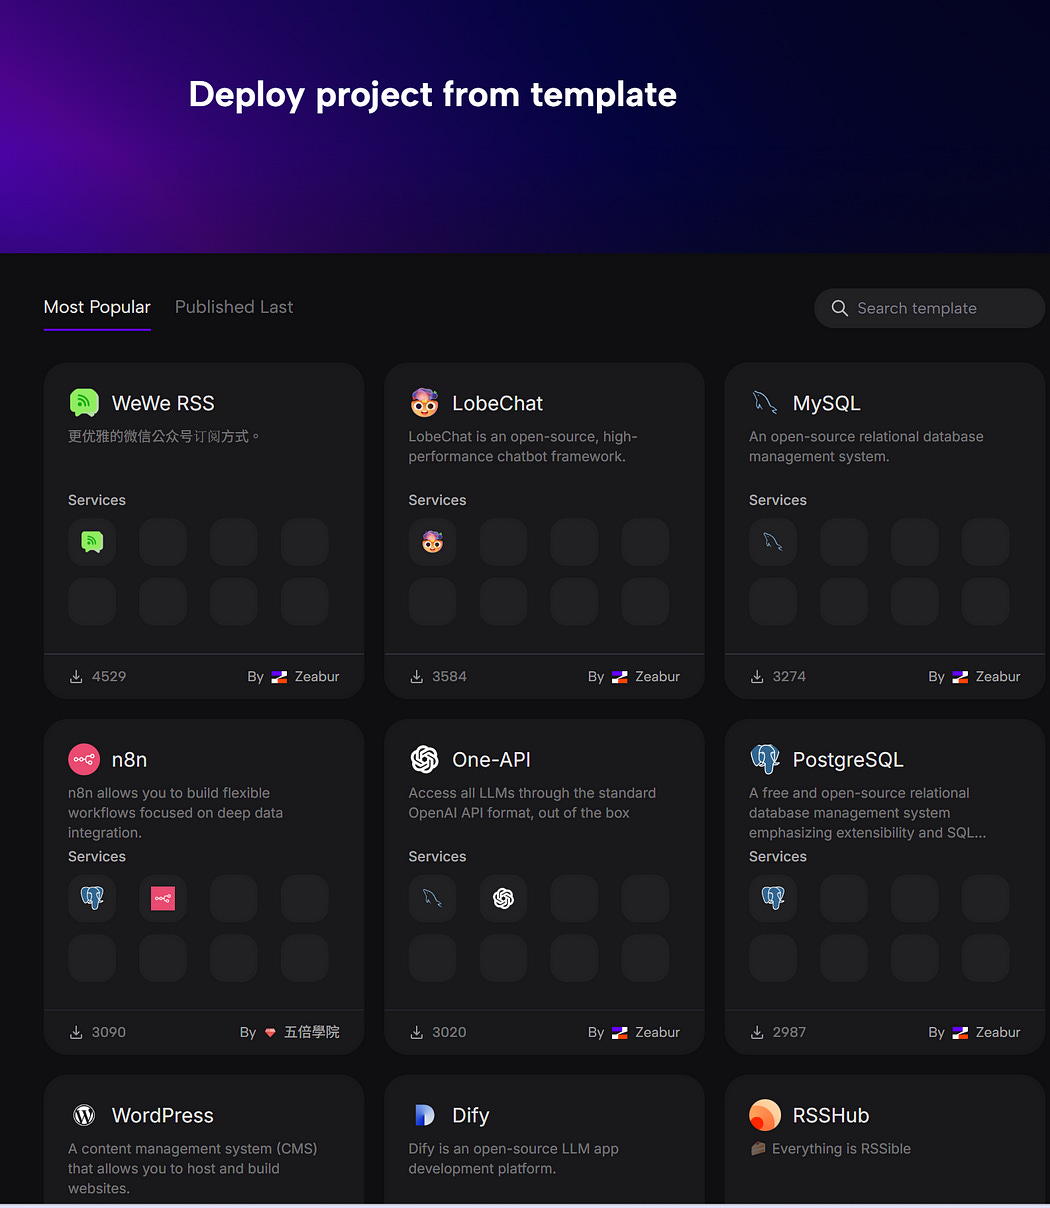Click LobeChat 'open-source, high-performance chatbot' description
Image resolution: width=1050 pixels, height=1208 pixels.
(x=523, y=446)
